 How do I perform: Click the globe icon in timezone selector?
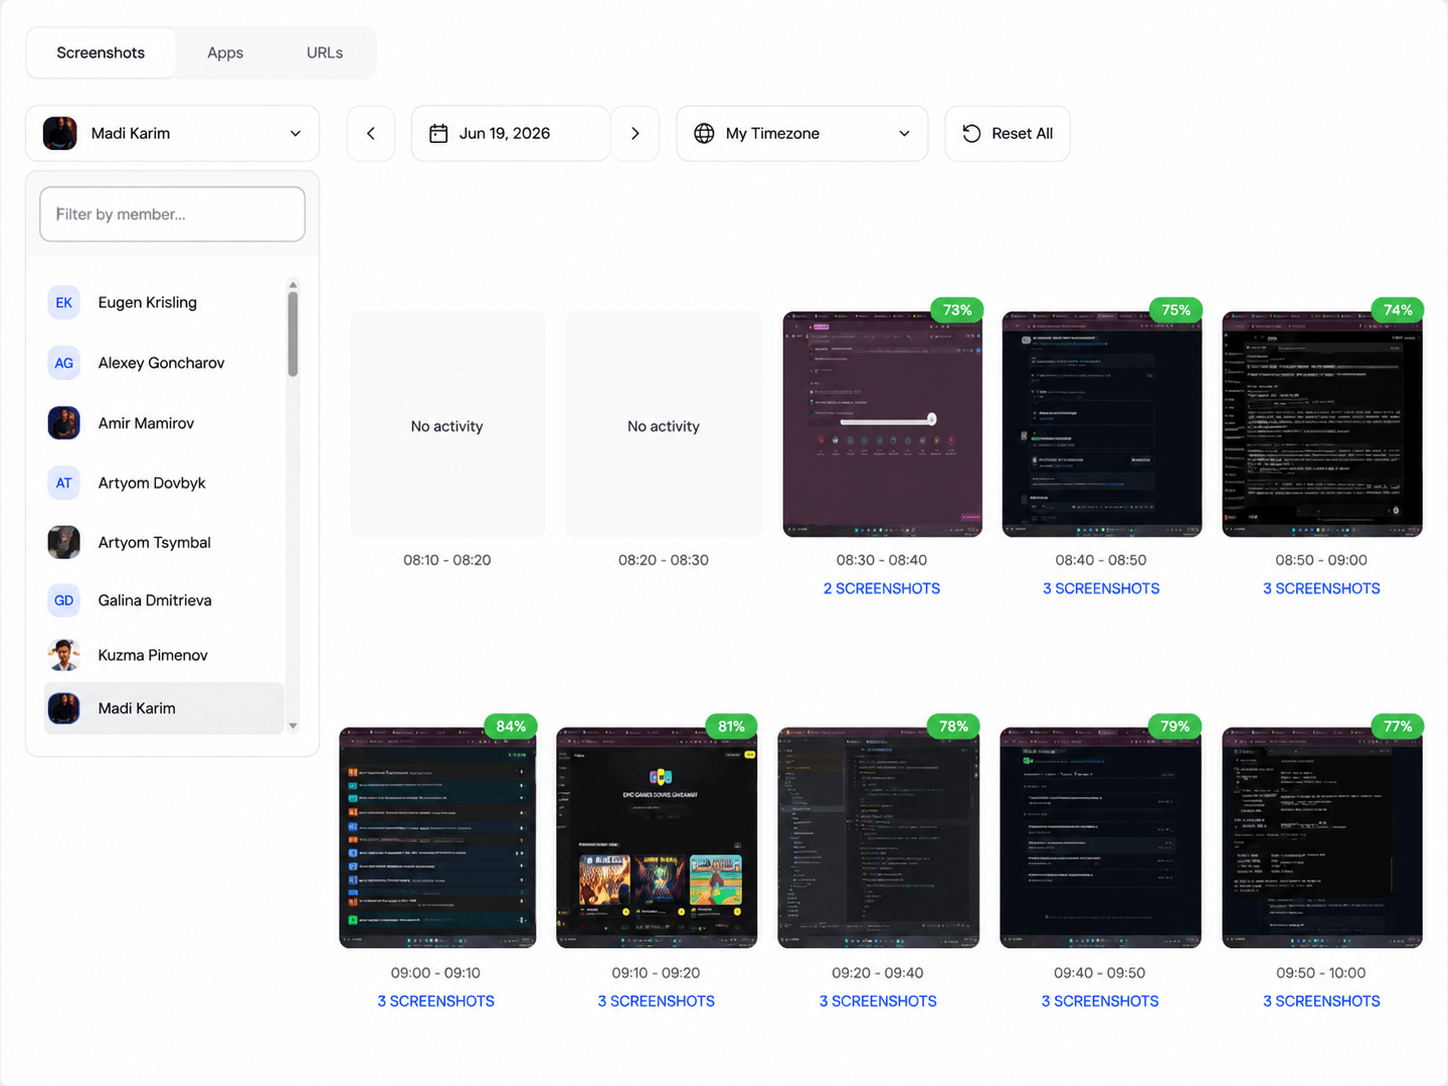pyautogui.click(x=704, y=133)
